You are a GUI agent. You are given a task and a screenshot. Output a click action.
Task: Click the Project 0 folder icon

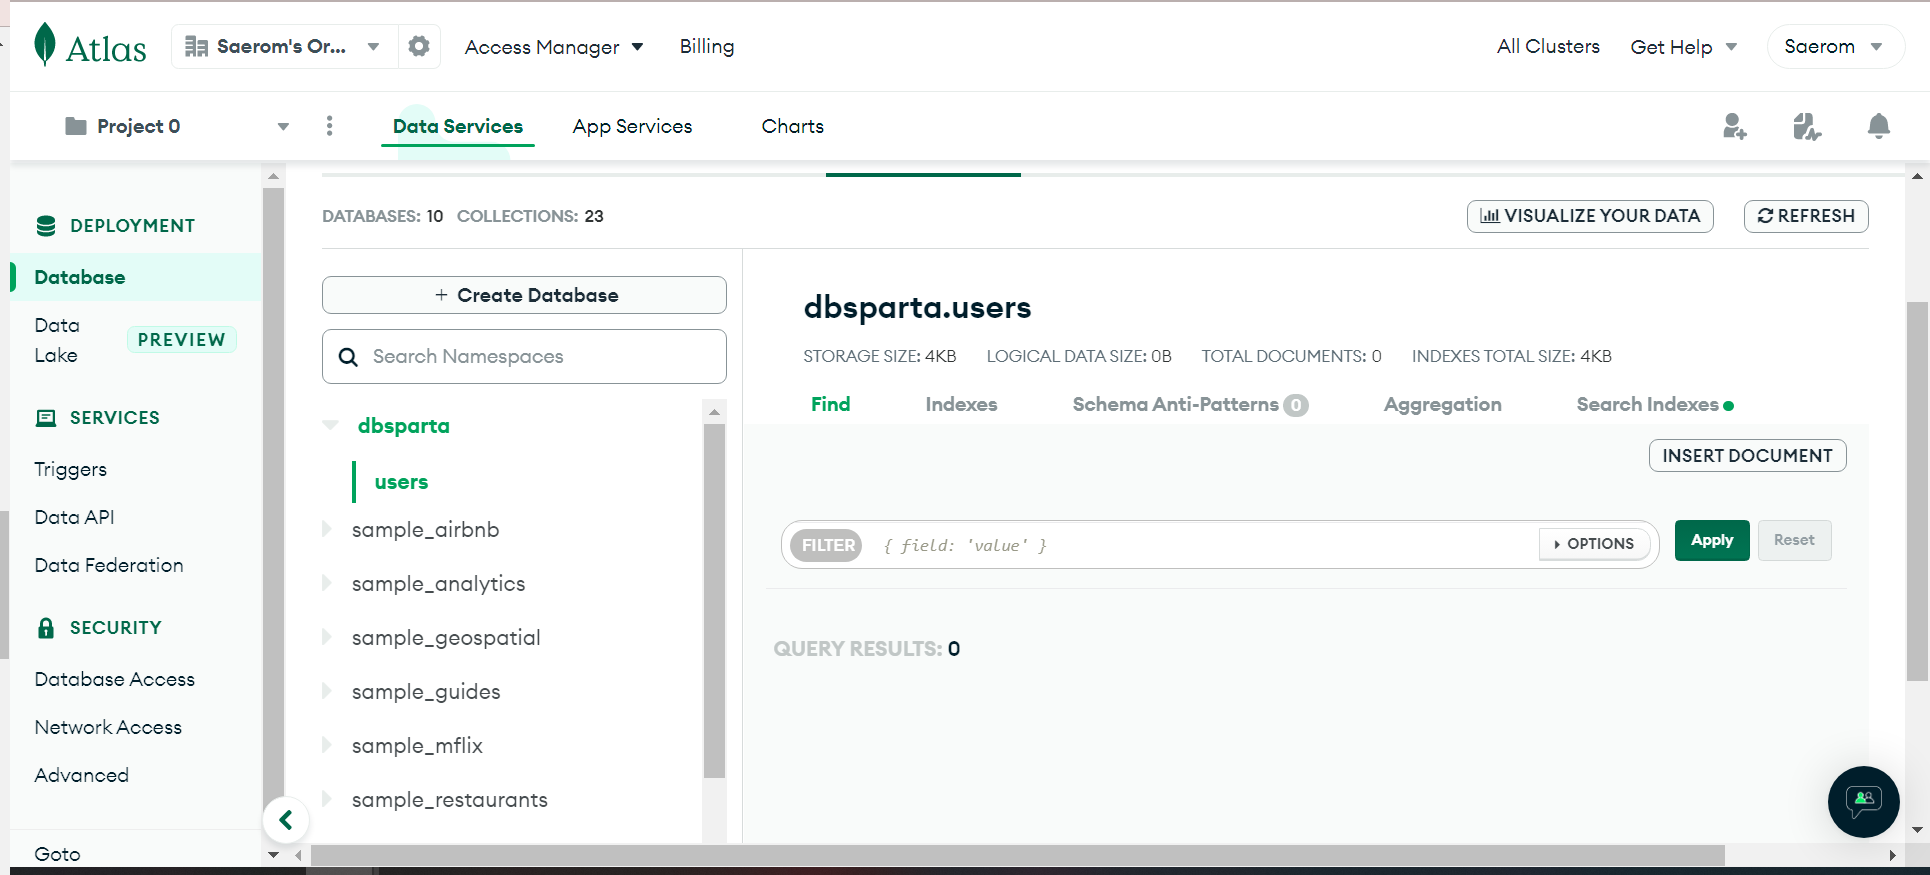75,126
